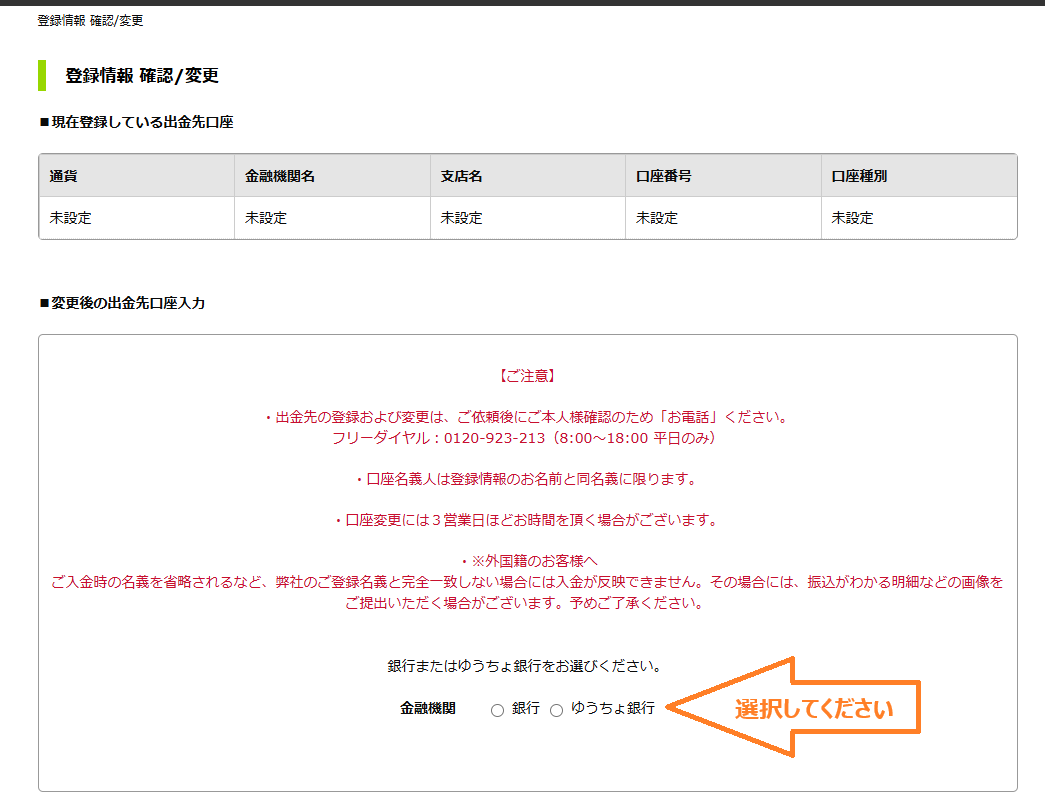
Task: Click the 登録情報 確認/変更 page heading
Action: (142, 75)
